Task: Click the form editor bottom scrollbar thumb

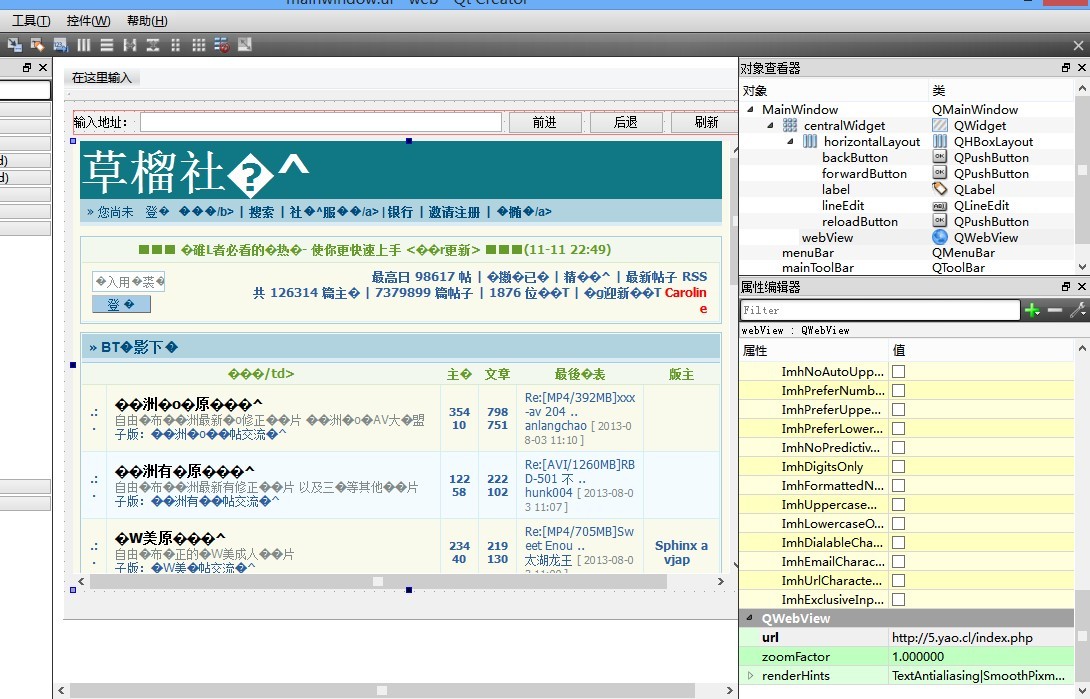Action: [382, 691]
